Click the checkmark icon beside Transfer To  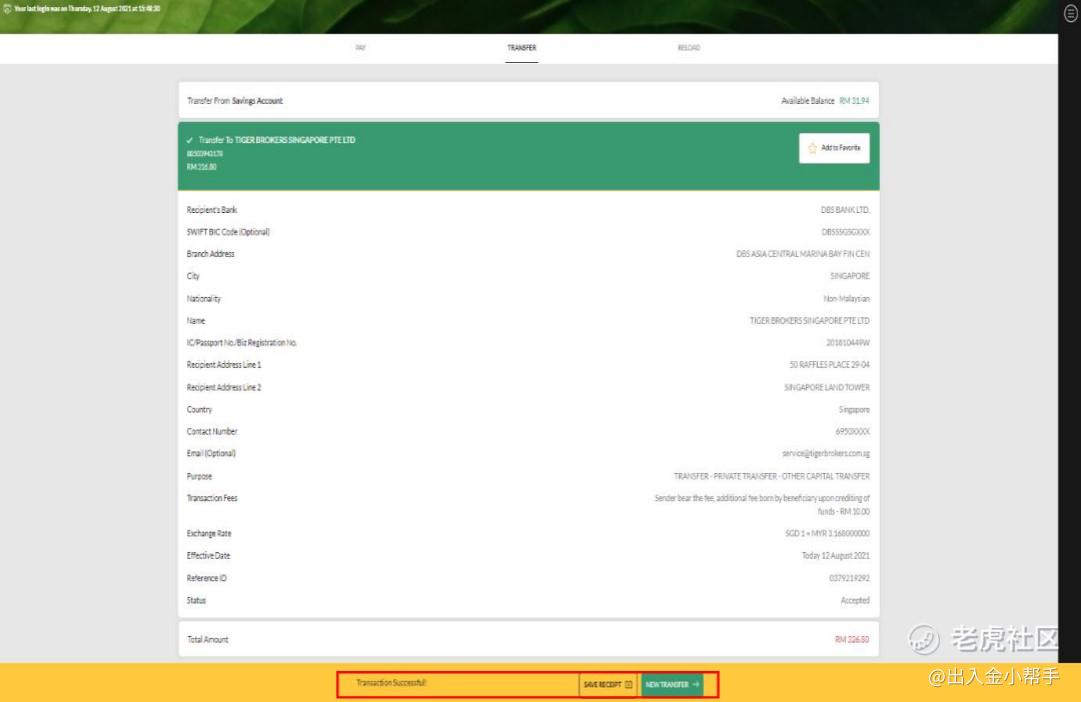tap(190, 141)
